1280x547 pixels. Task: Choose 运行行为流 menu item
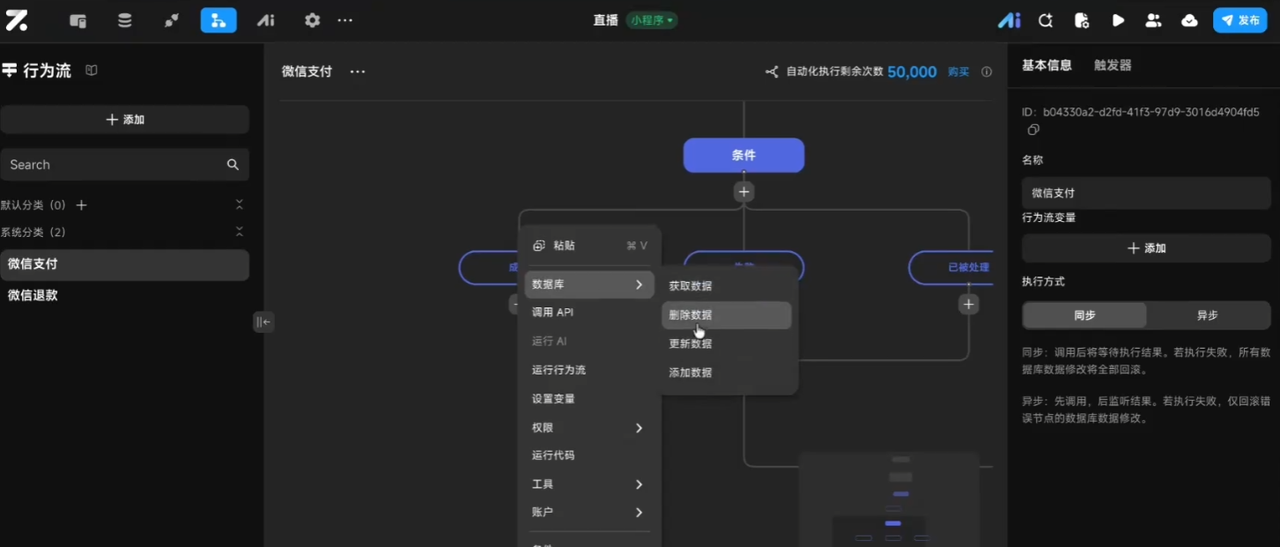click(589, 370)
